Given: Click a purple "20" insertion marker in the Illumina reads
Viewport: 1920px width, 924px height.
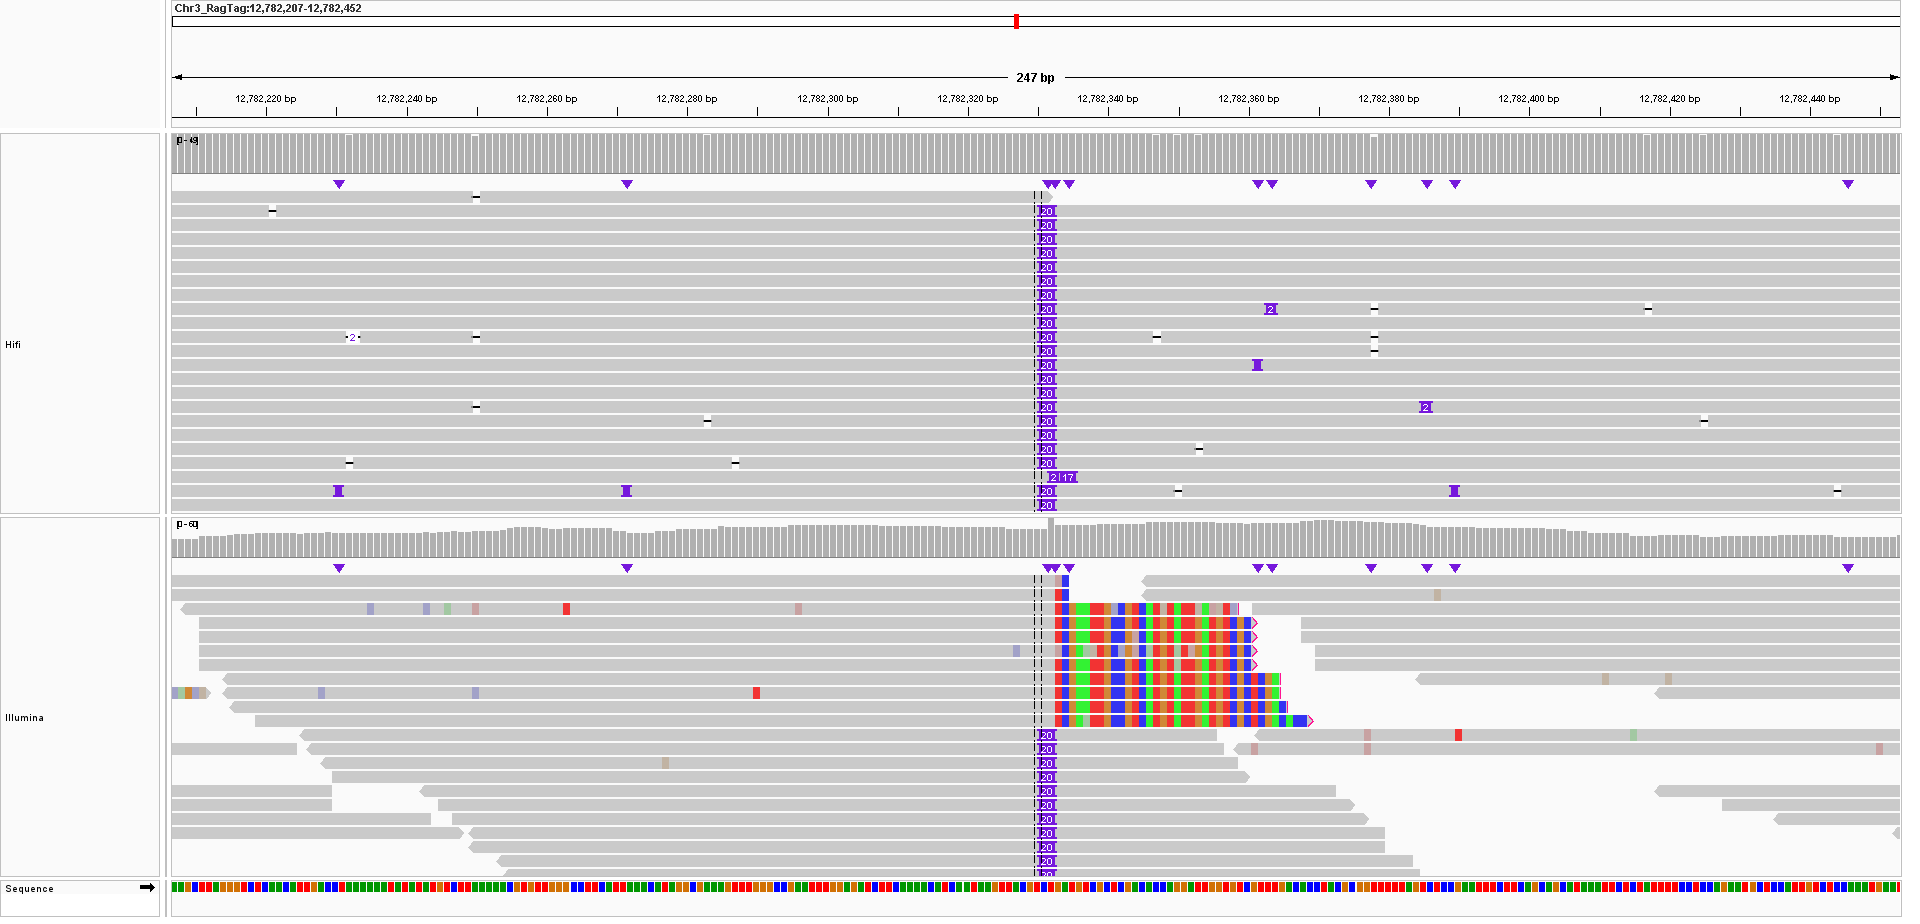Looking at the screenshot, I should click(1046, 791).
